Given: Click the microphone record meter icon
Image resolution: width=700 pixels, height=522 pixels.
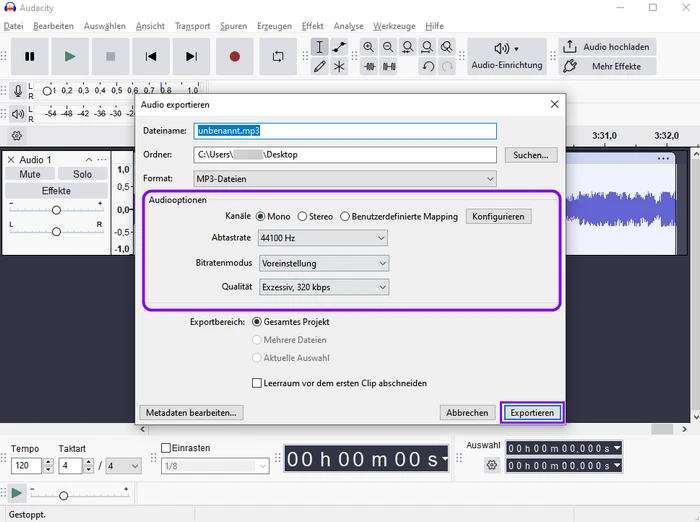Looking at the screenshot, I should 18,91.
